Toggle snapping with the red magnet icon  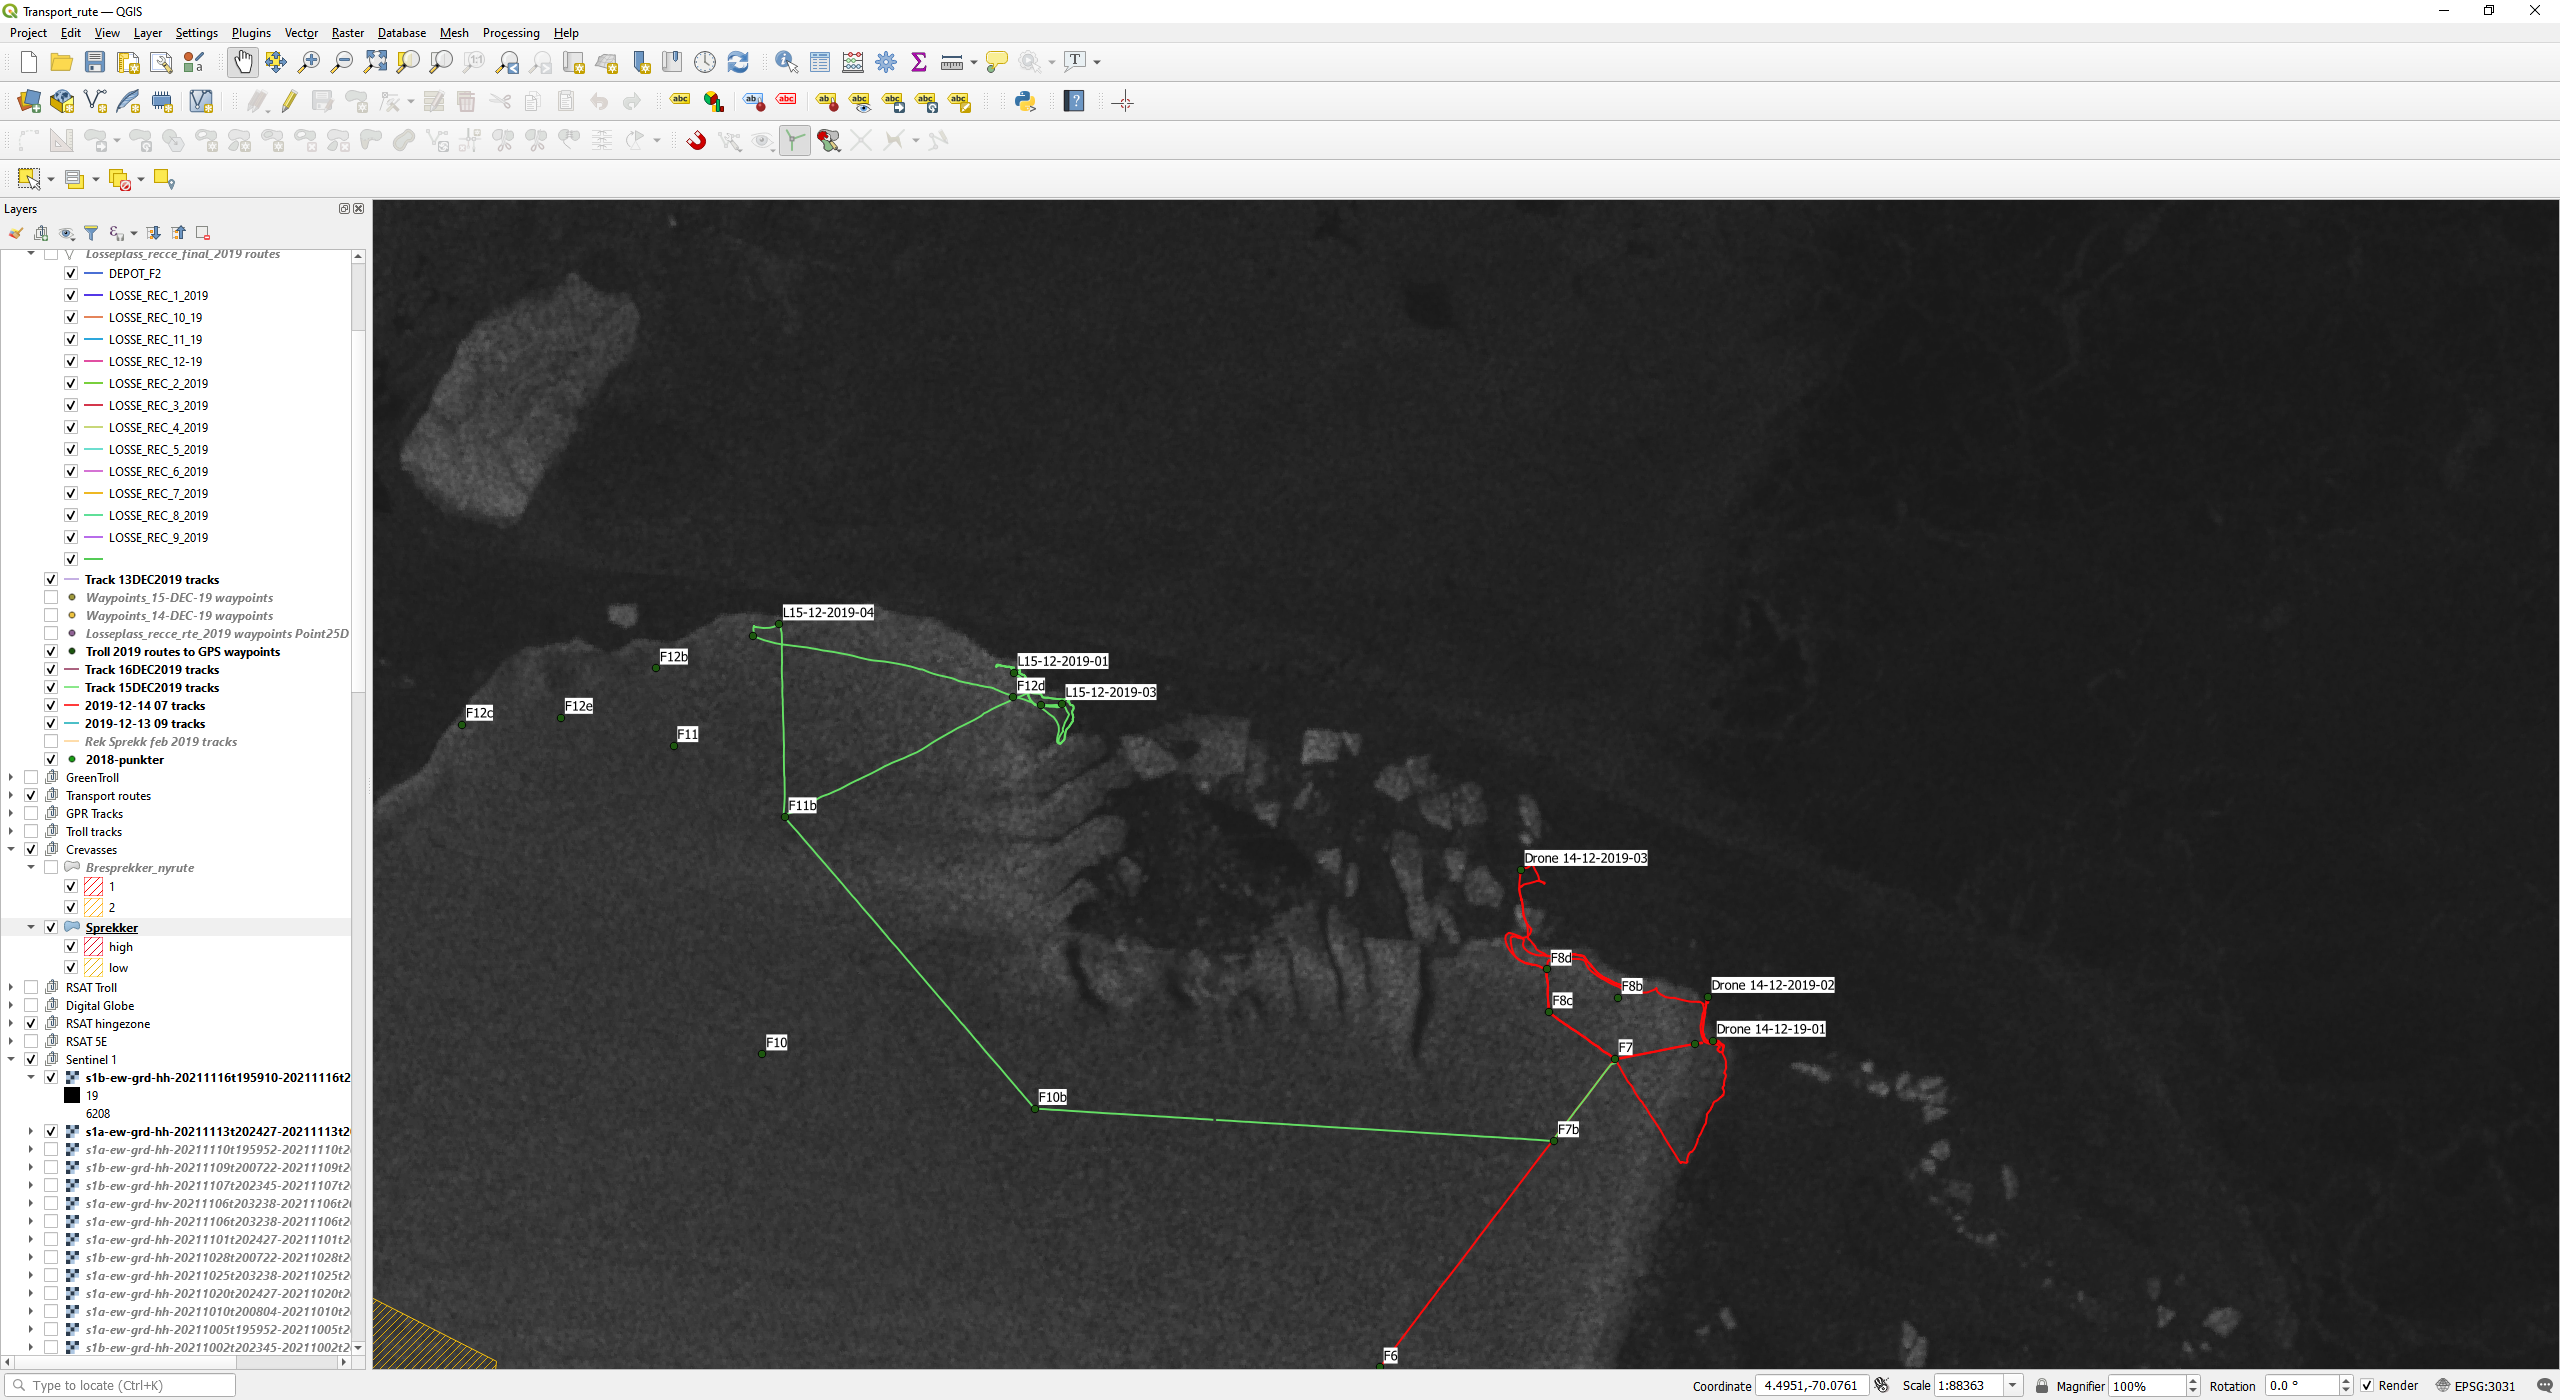[x=696, y=140]
